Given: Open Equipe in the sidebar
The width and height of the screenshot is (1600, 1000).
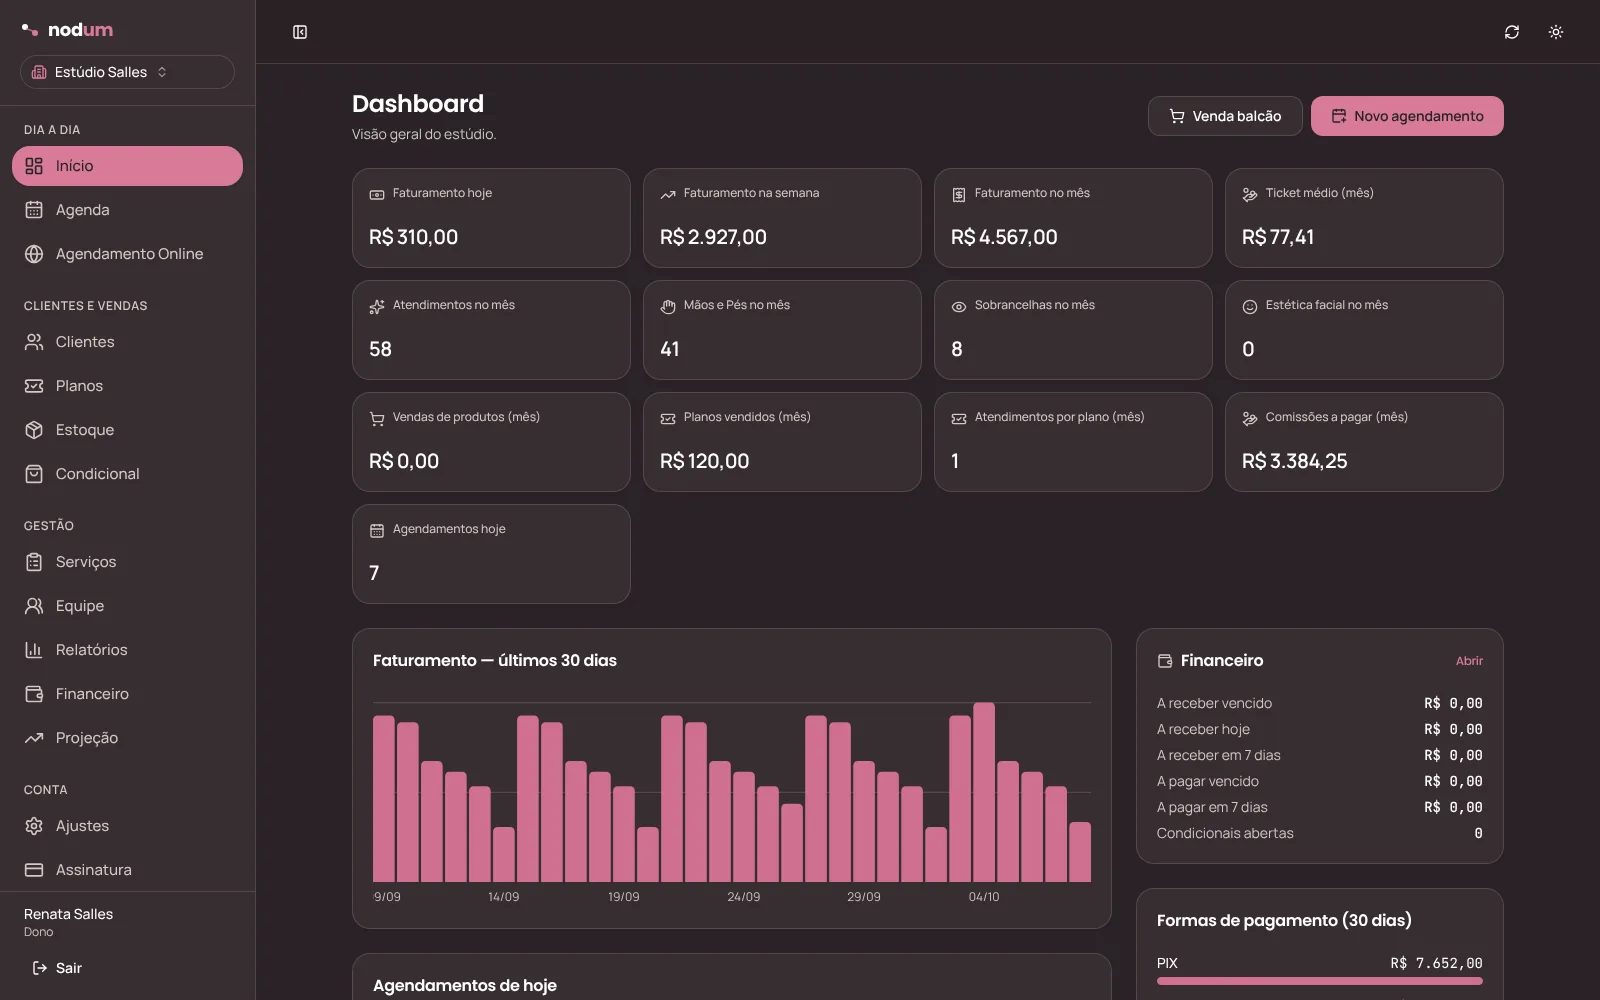Looking at the screenshot, I should [127, 606].
